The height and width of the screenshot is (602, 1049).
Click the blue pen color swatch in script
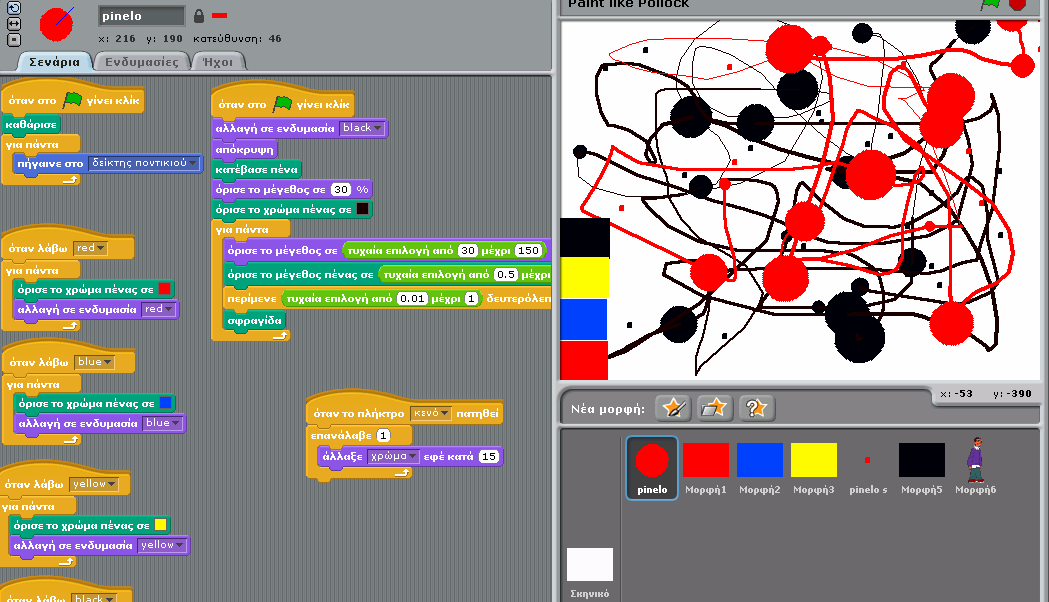[166, 403]
